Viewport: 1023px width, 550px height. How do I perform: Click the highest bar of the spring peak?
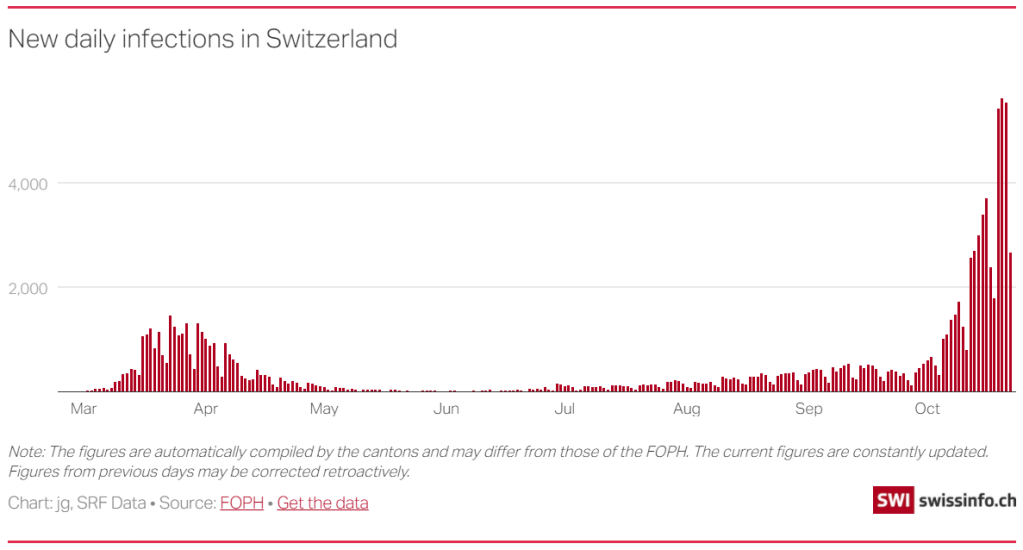point(170,355)
